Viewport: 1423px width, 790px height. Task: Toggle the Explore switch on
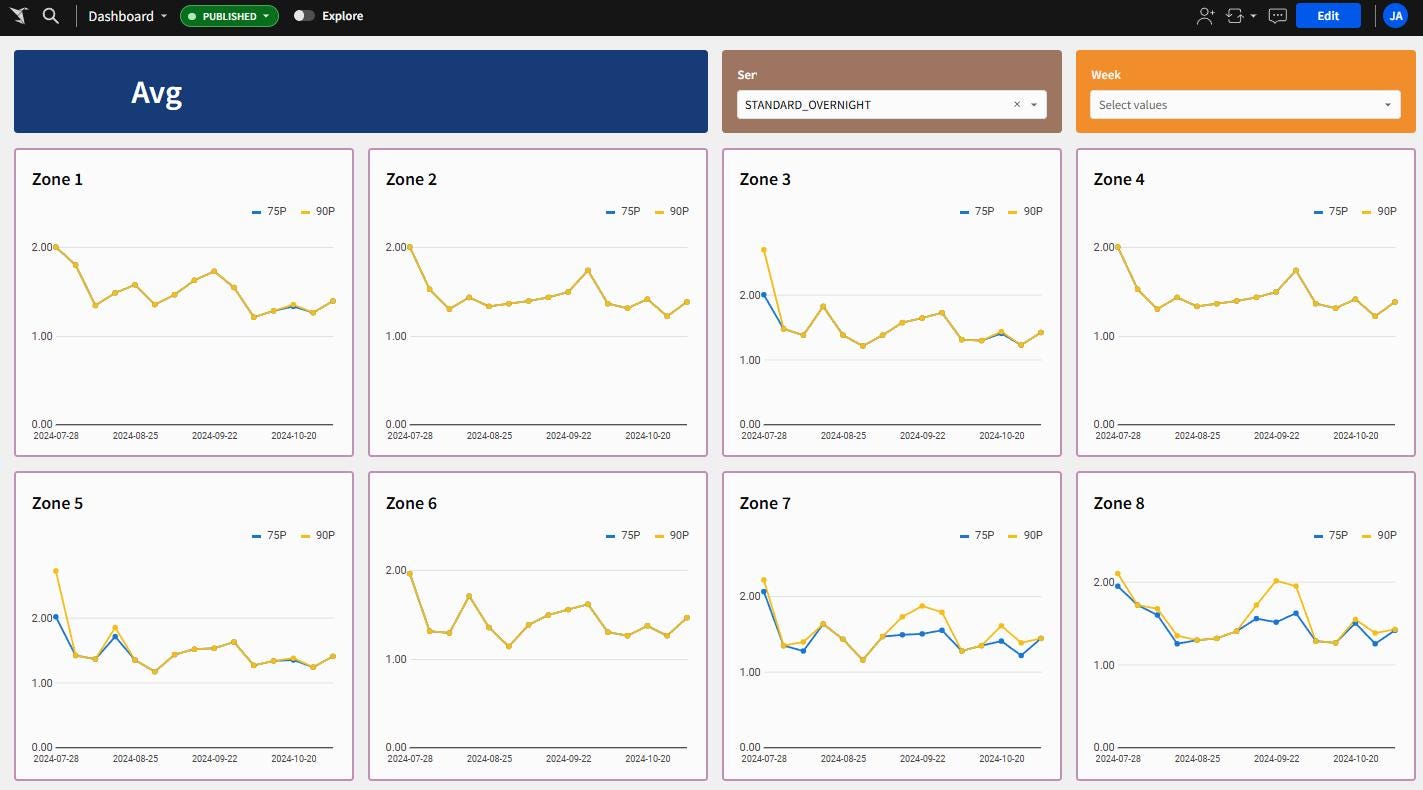(305, 15)
